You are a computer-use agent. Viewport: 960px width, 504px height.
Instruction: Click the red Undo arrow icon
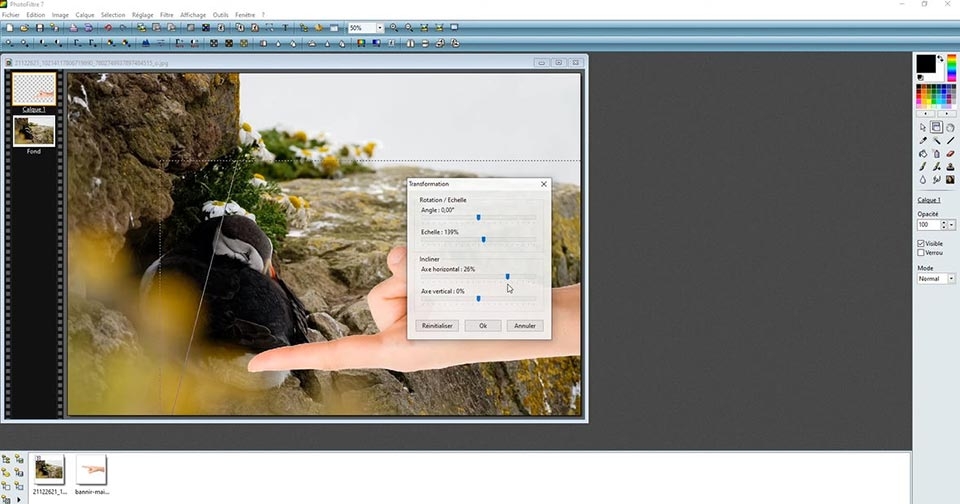[x=108, y=28]
